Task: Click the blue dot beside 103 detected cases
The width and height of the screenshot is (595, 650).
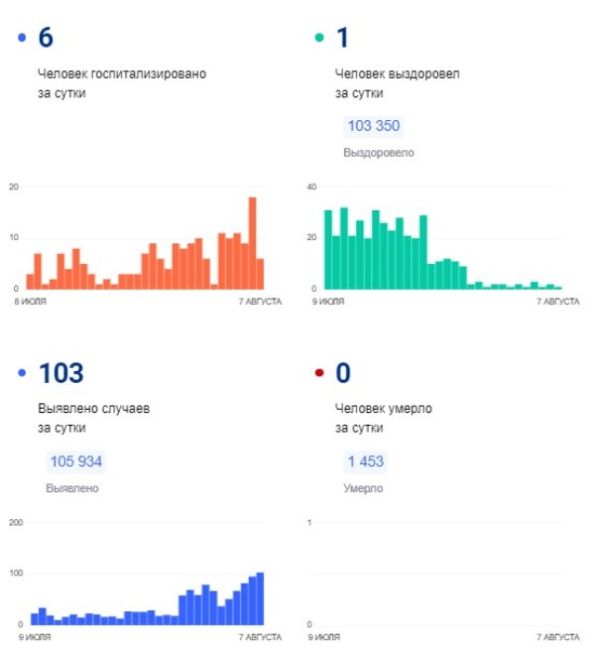Action: tap(22, 373)
